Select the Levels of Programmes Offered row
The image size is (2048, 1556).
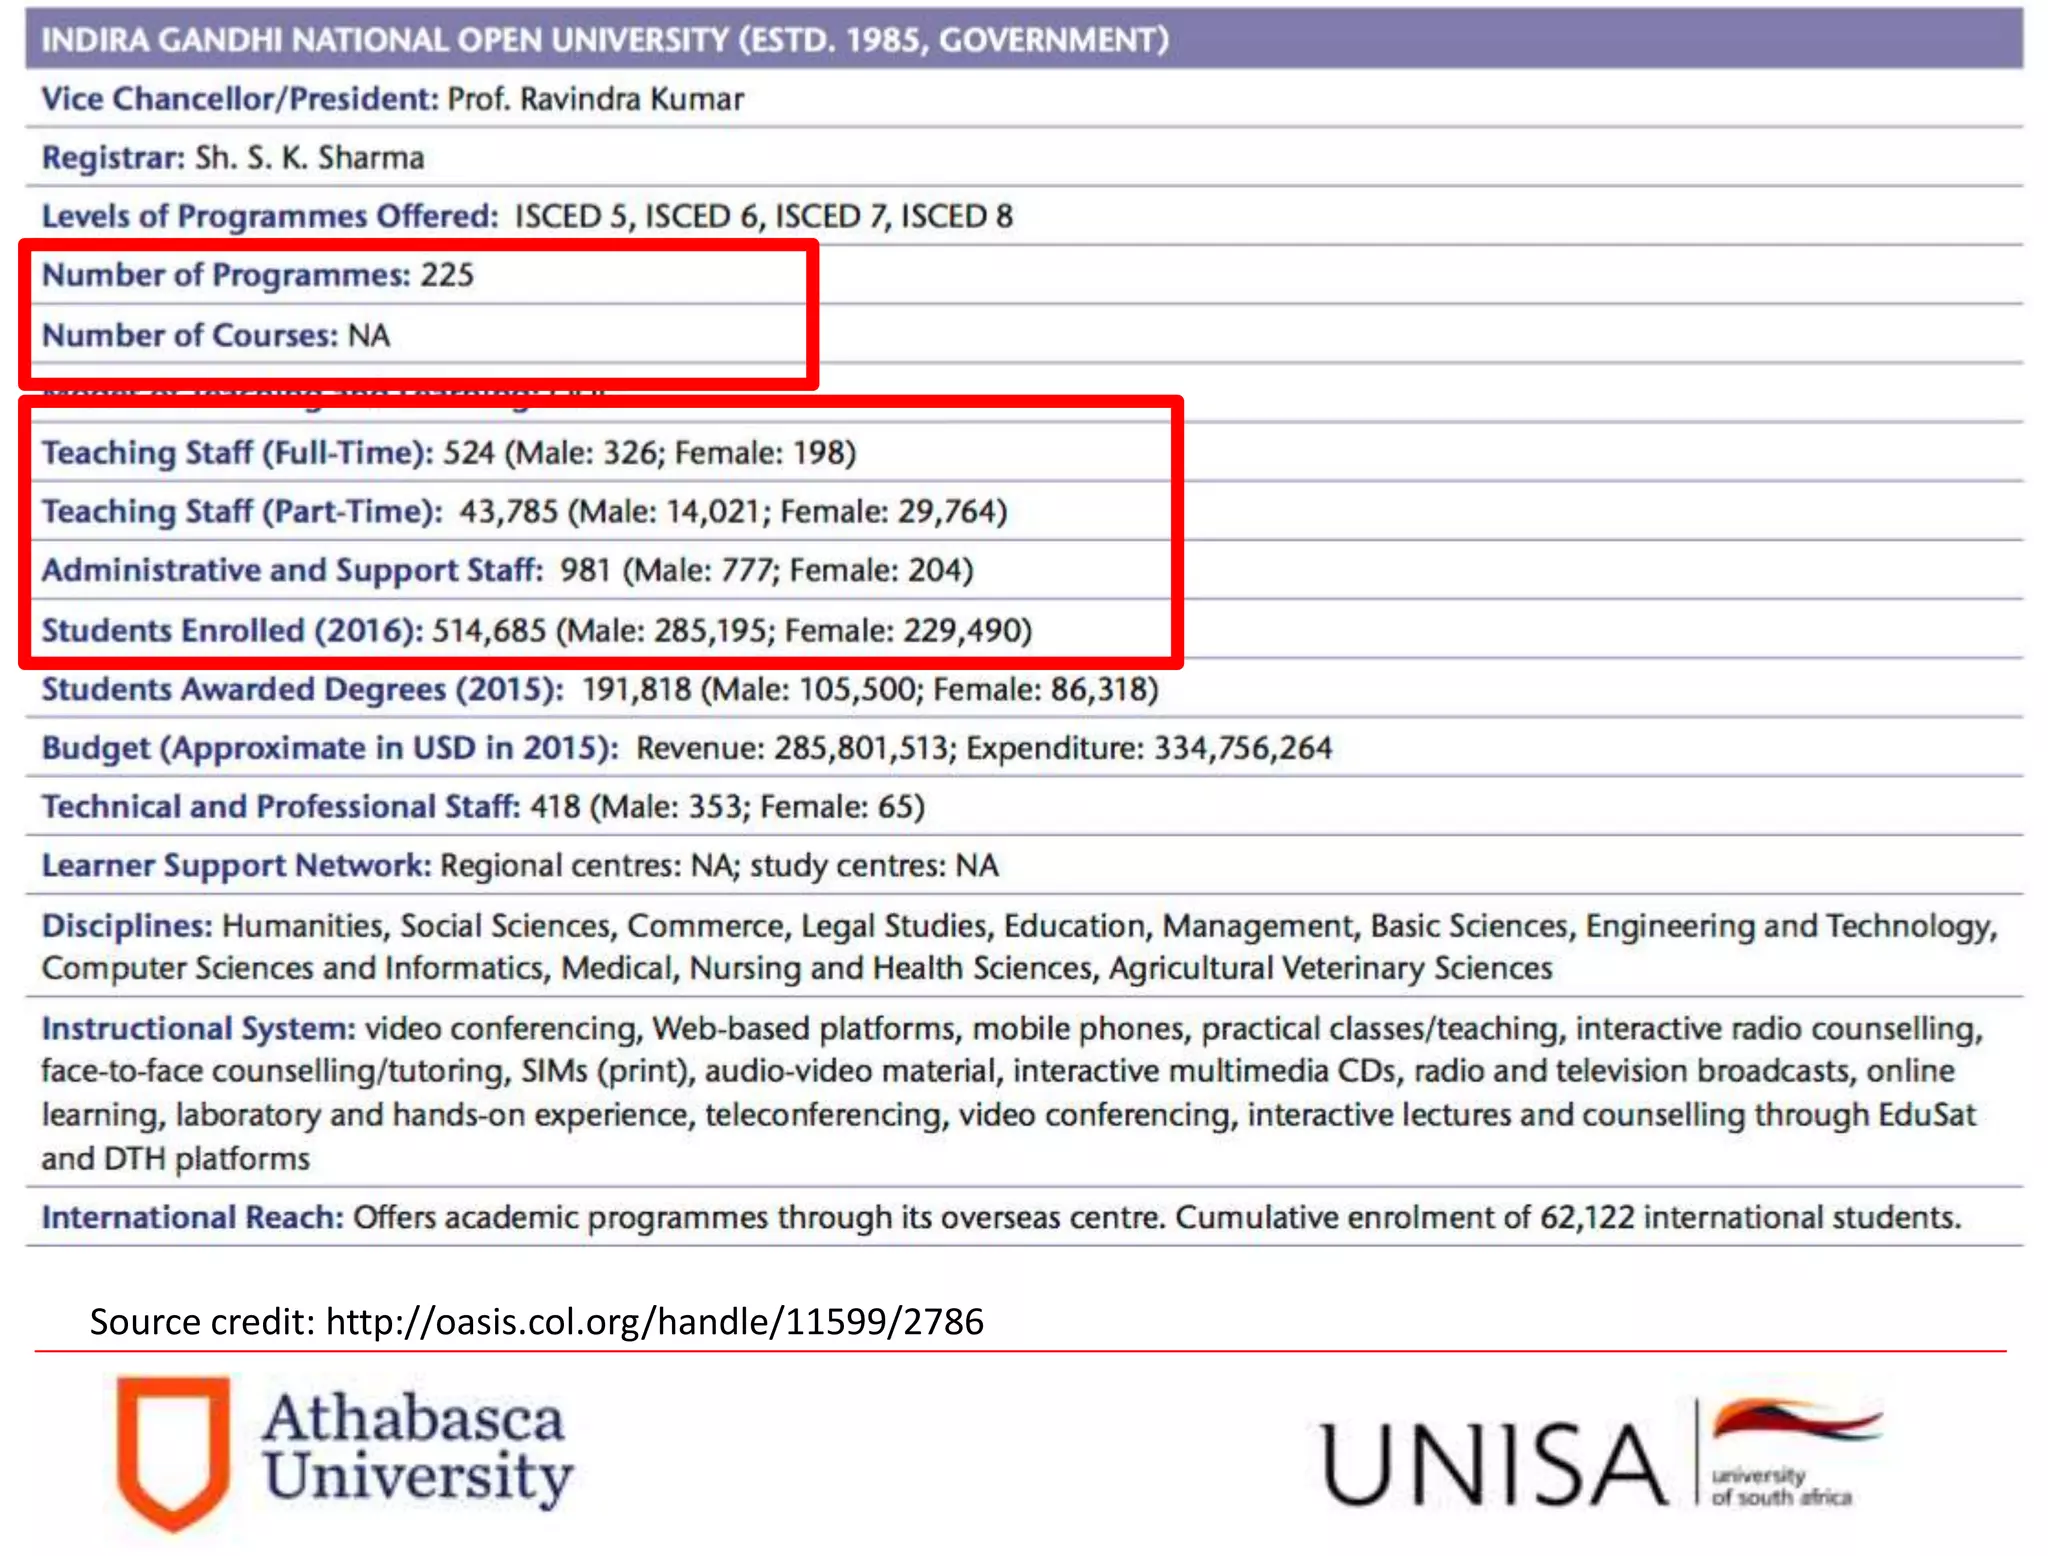(1024, 216)
